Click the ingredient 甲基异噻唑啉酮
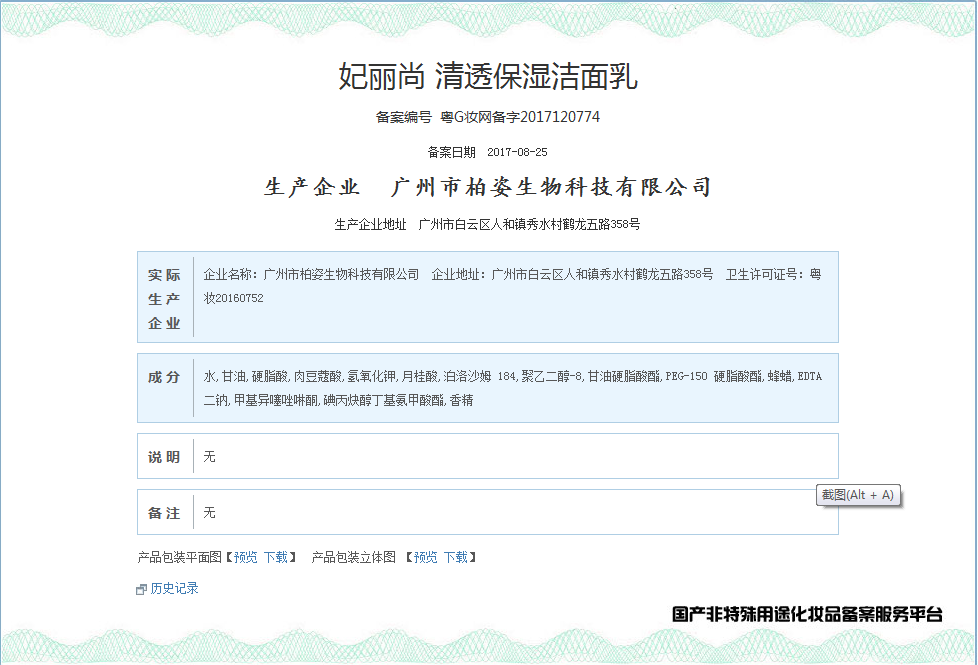The image size is (978, 665). pos(276,400)
